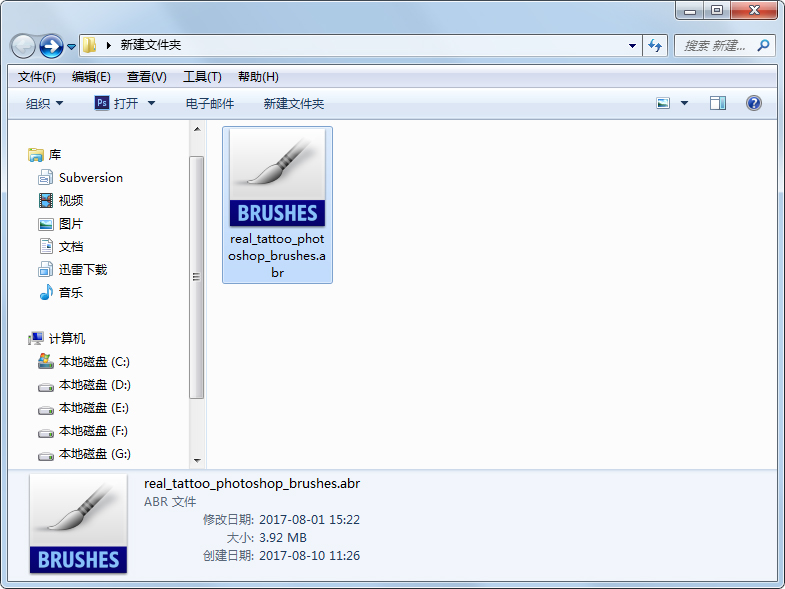Screen dimensions: 785x589
Task: Click the 创建日期 value 2017-08-10 11:26
Action: point(309,556)
